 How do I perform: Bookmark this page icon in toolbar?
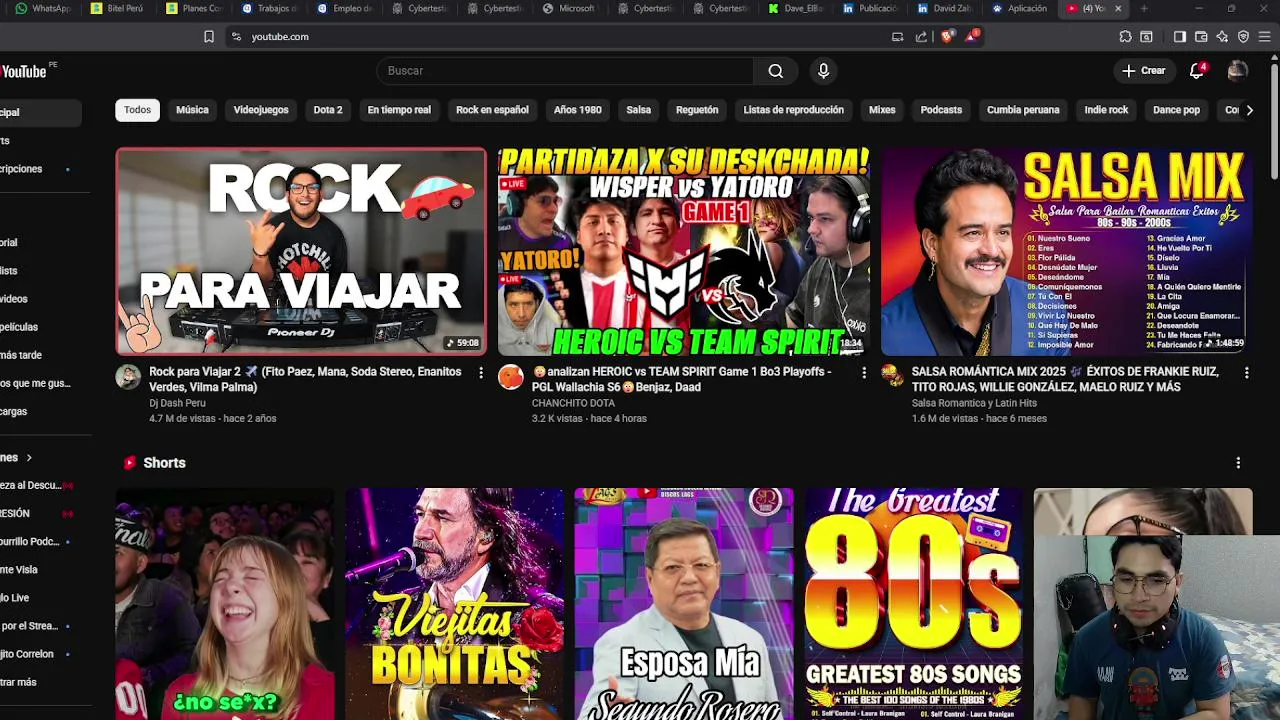point(208,37)
